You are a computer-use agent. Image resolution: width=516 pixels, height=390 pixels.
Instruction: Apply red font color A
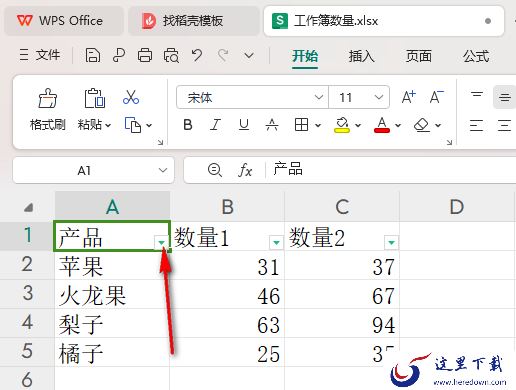(382, 125)
